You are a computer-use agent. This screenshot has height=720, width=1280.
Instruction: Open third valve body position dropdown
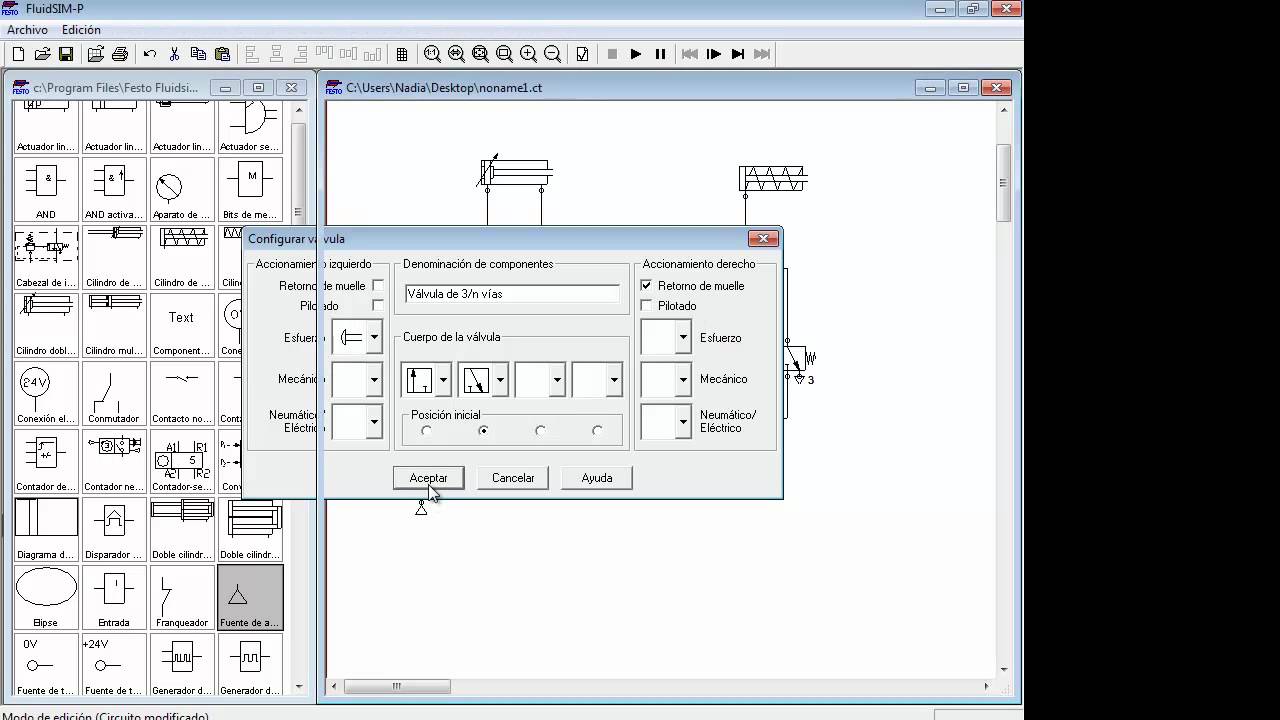pos(558,379)
